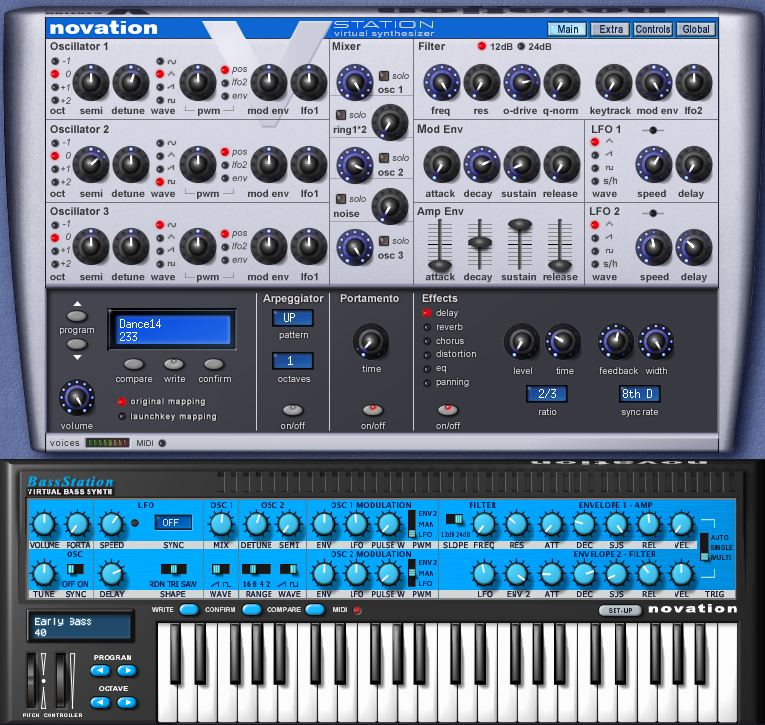
Task: Adjust the Amp Env decay slider
Action: pos(480,242)
